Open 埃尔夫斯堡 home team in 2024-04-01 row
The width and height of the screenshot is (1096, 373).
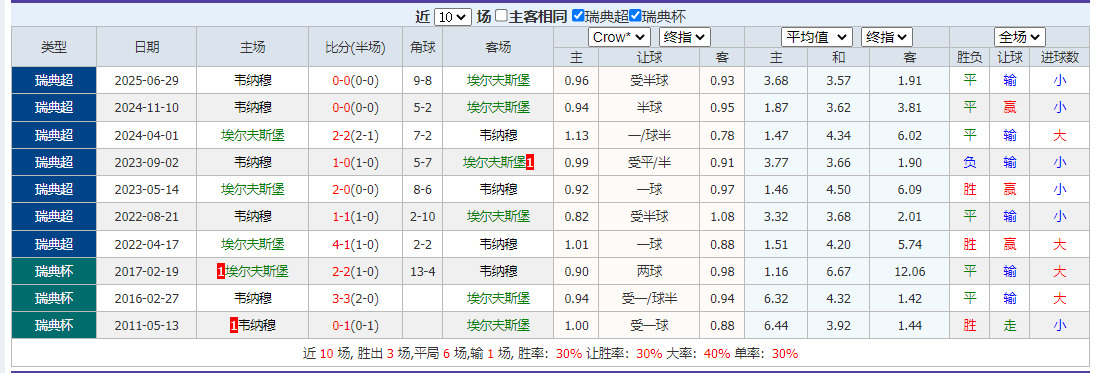click(x=252, y=135)
